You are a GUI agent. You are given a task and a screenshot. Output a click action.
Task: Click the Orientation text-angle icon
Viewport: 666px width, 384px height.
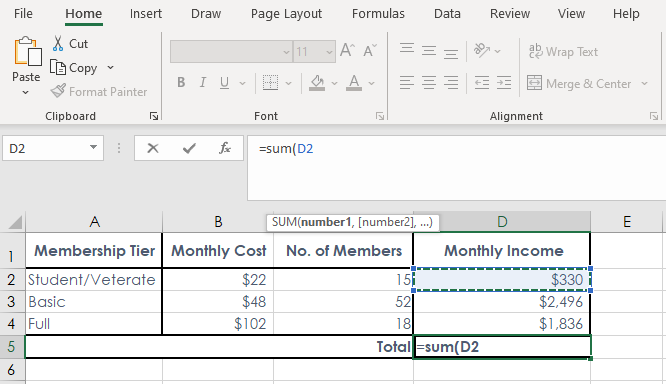482,51
